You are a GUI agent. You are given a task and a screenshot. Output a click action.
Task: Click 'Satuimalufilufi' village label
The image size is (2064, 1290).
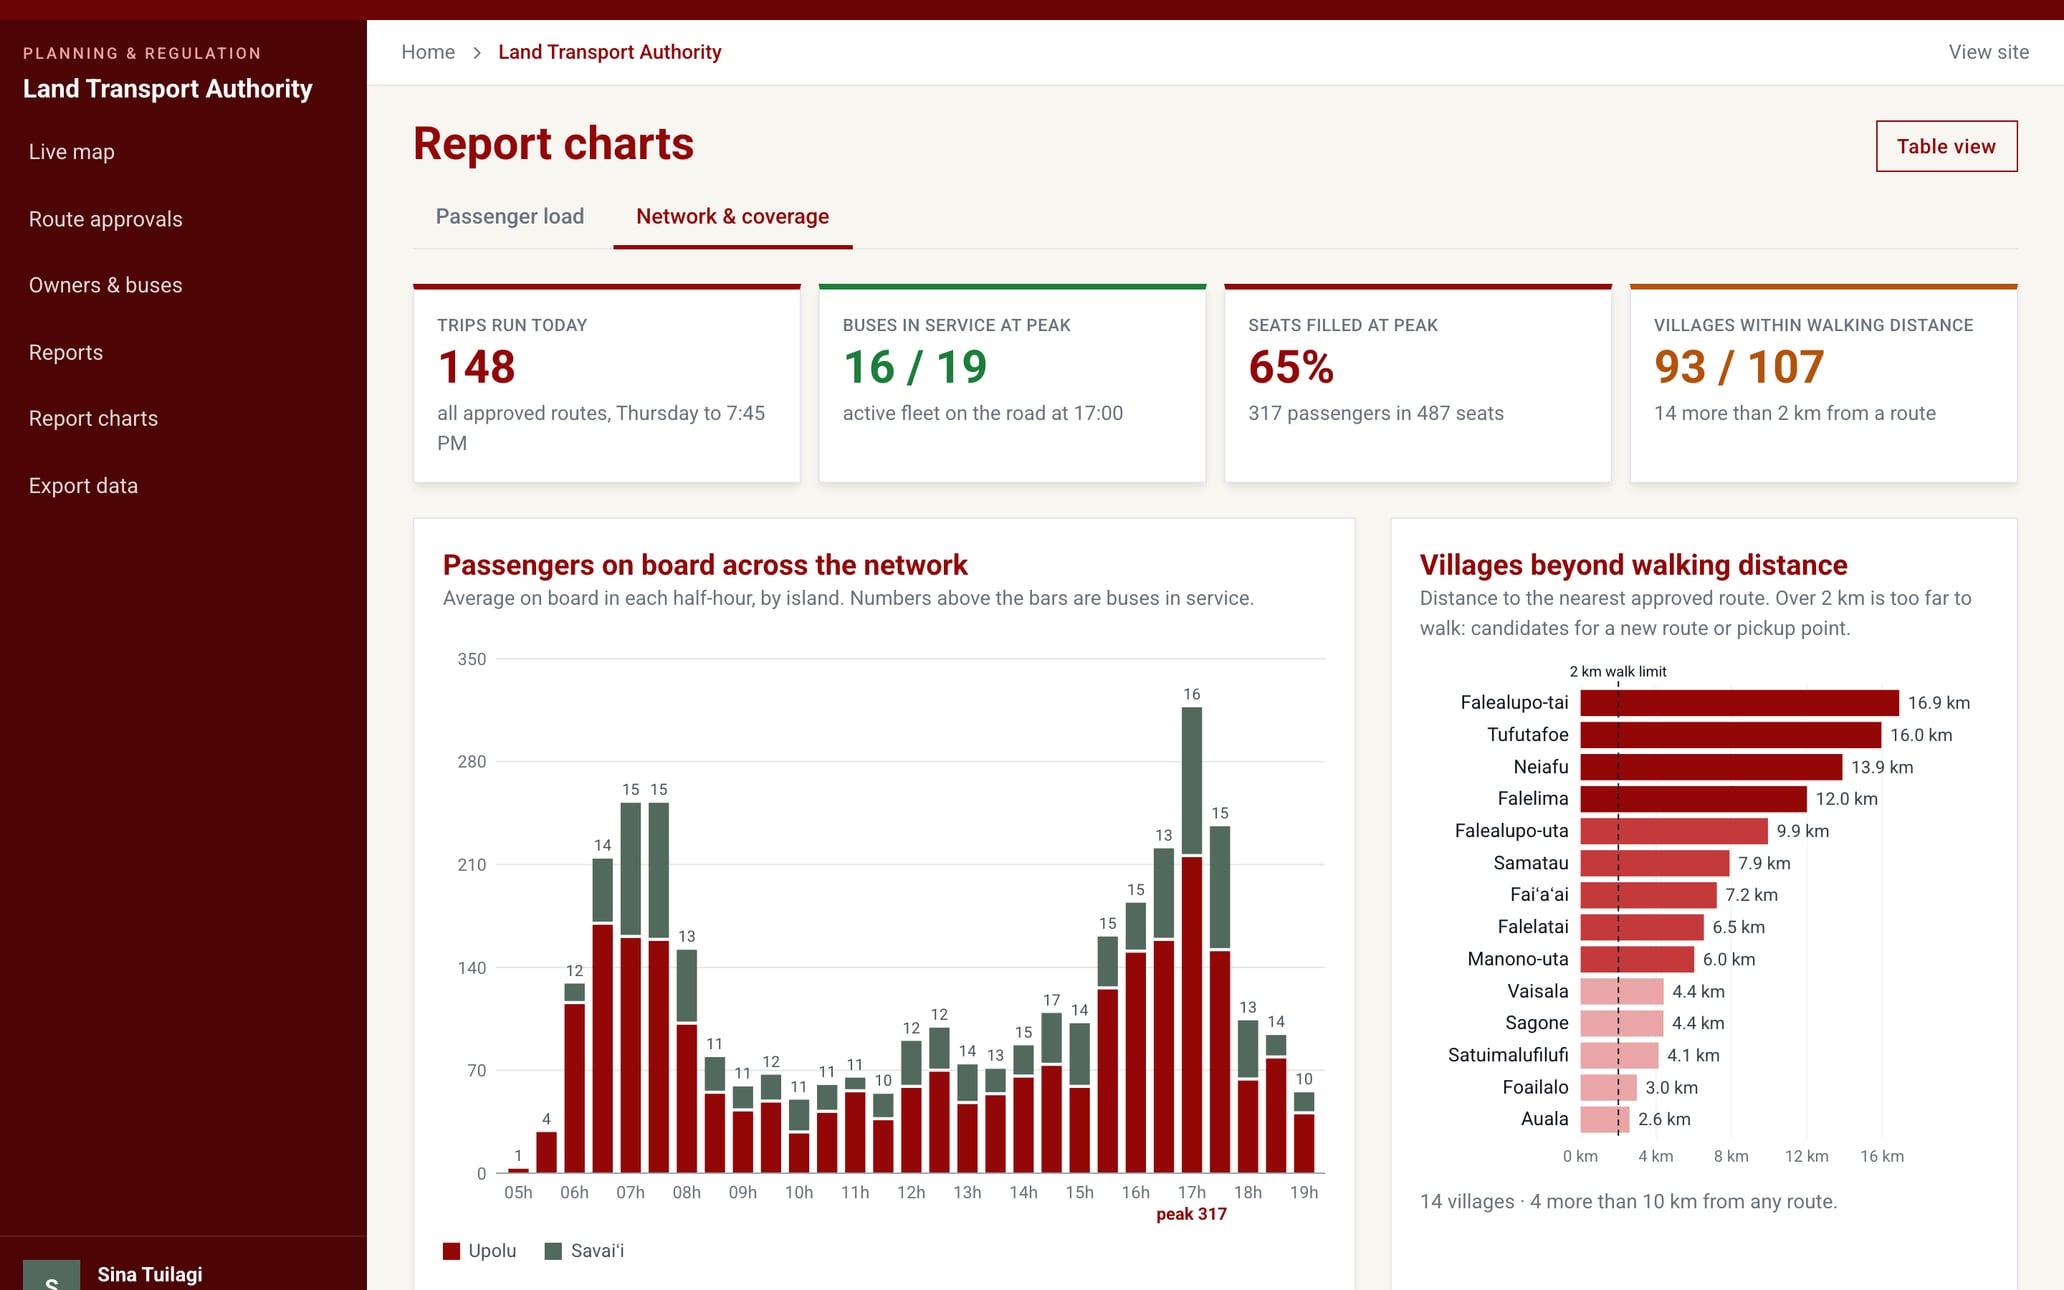pyautogui.click(x=1508, y=1055)
